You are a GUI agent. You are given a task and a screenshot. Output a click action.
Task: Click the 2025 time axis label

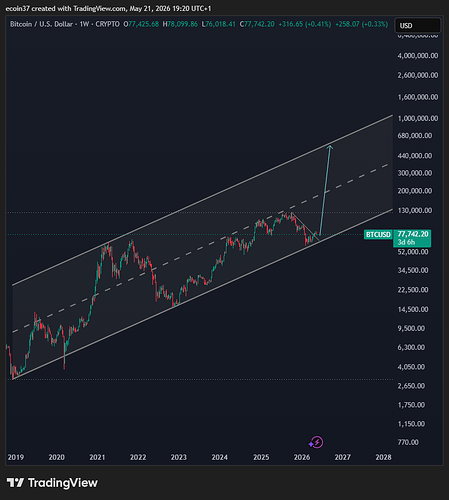(261, 457)
